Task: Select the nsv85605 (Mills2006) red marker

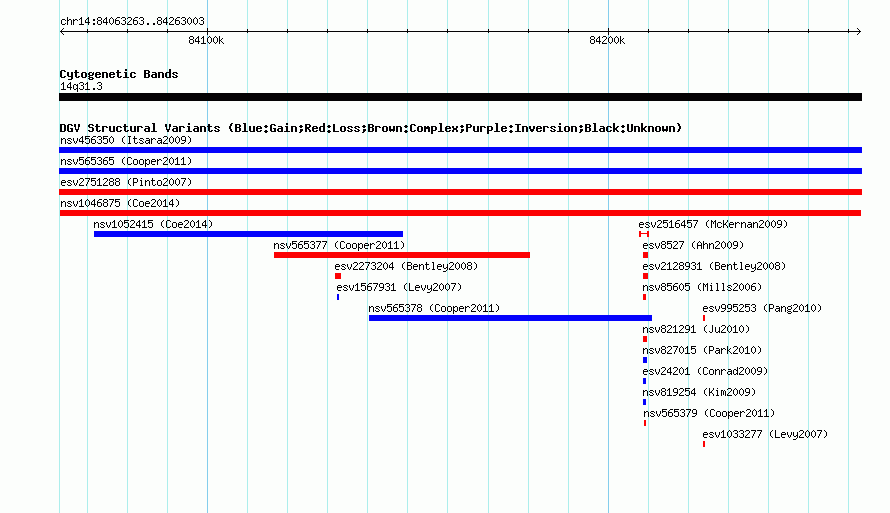Action: (x=644, y=297)
